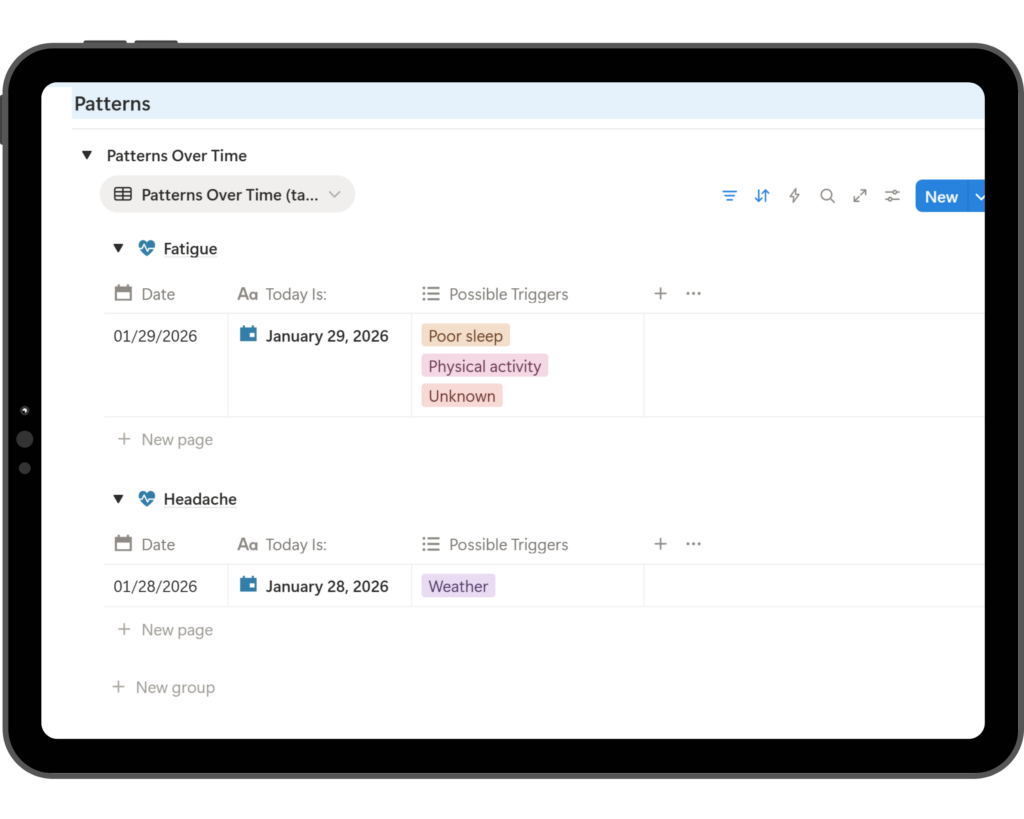Image resolution: width=1024 pixels, height=819 pixels.
Task: Open the sort icon in the toolbar
Action: coord(762,196)
